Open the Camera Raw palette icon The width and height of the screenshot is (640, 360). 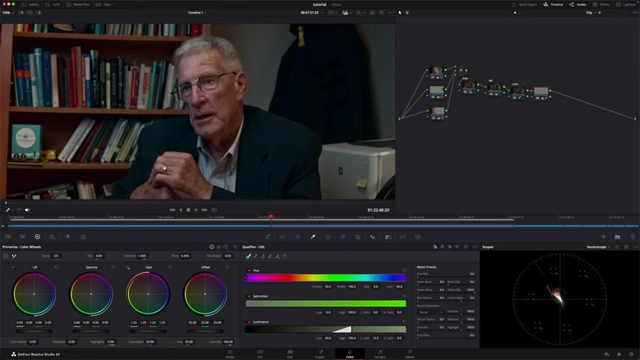coord(8,237)
